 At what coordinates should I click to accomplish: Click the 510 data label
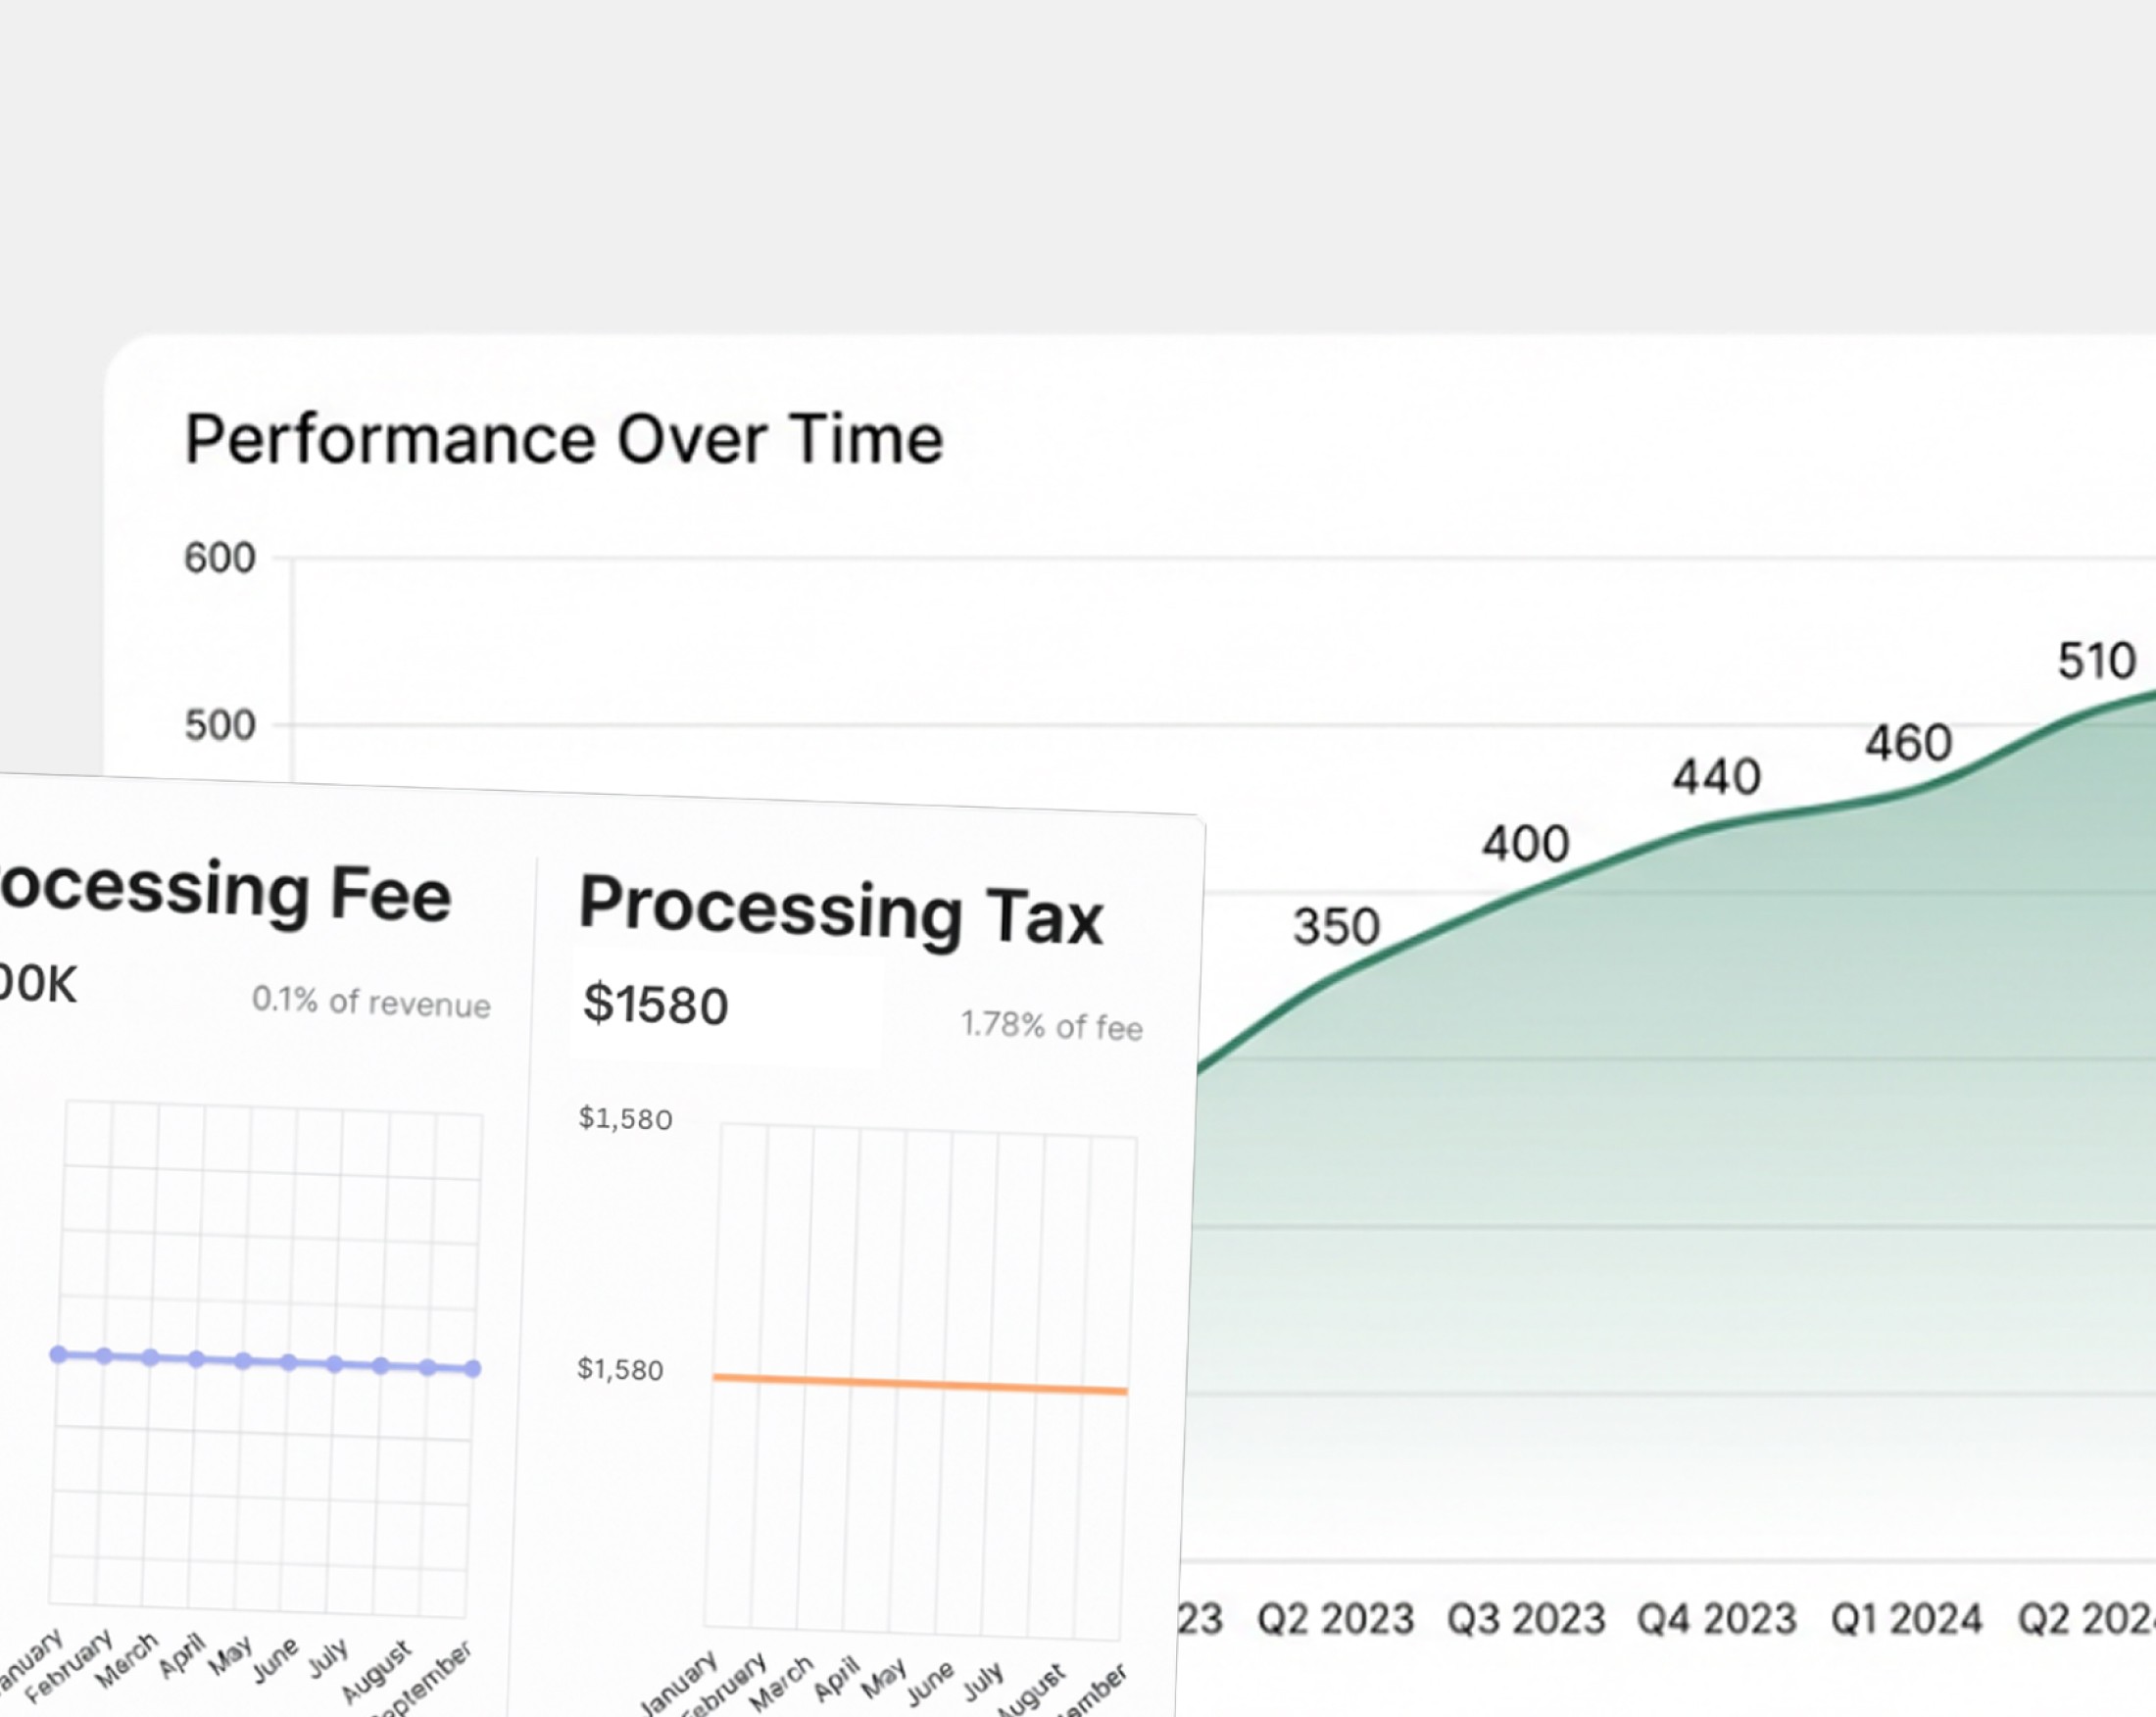[x=2096, y=661]
